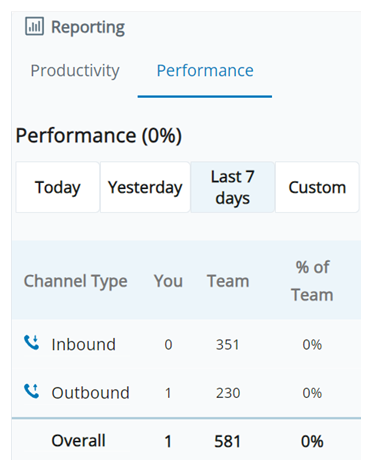Click Overall team total 581
This screenshot has width=373, height=472.
click(x=227, y=441)
